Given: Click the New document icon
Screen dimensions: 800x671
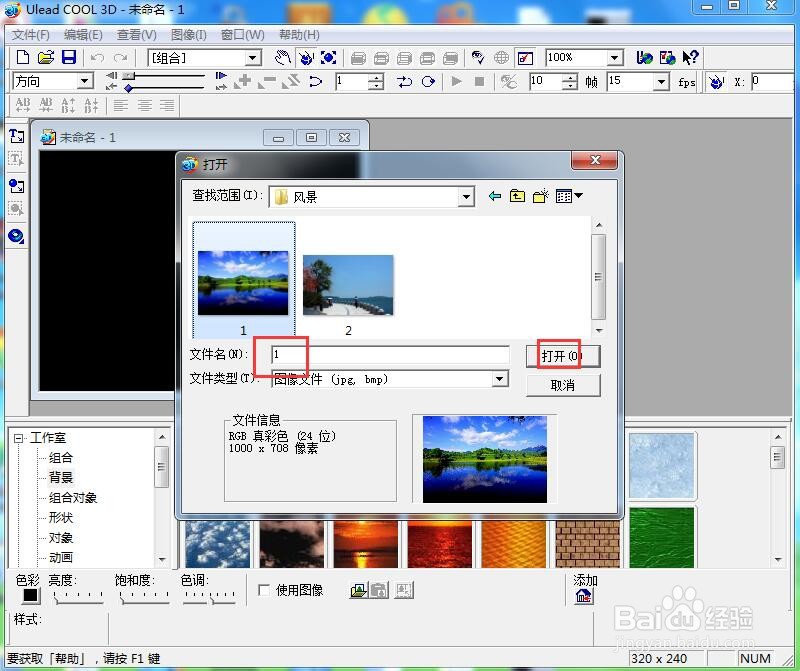Looking at the screenshot, I should [x=23, y=57].
